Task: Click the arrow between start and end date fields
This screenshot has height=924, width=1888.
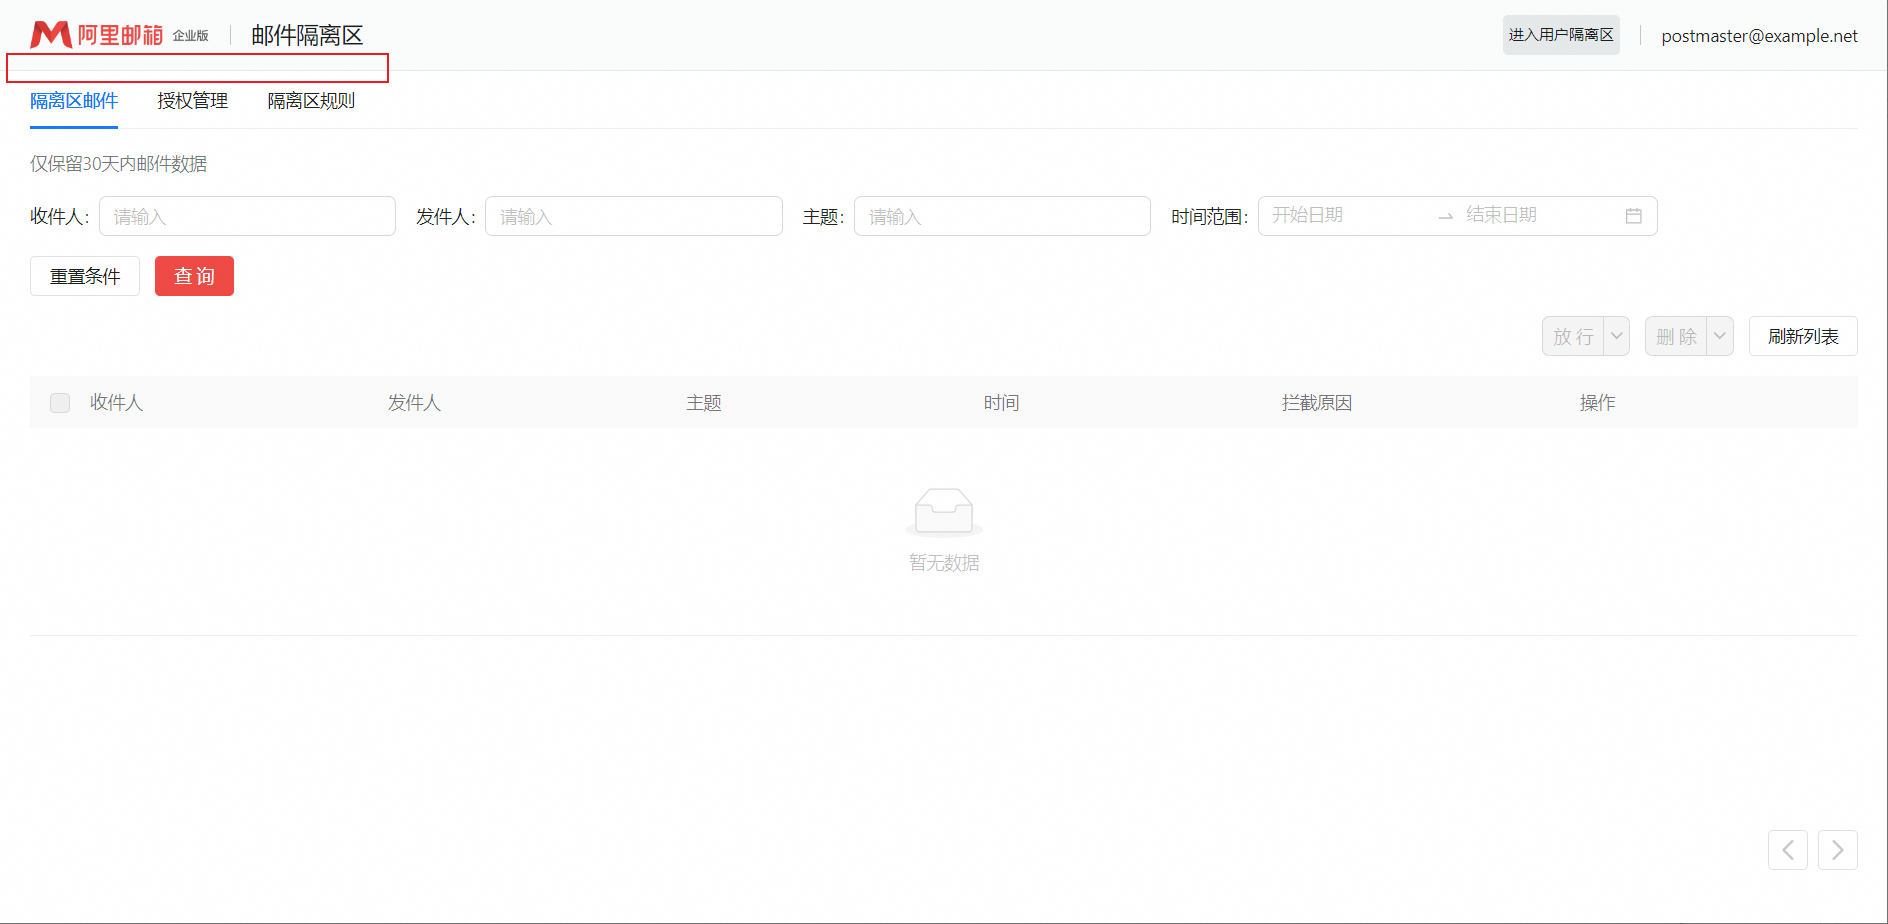Action: click(1445, 215)
